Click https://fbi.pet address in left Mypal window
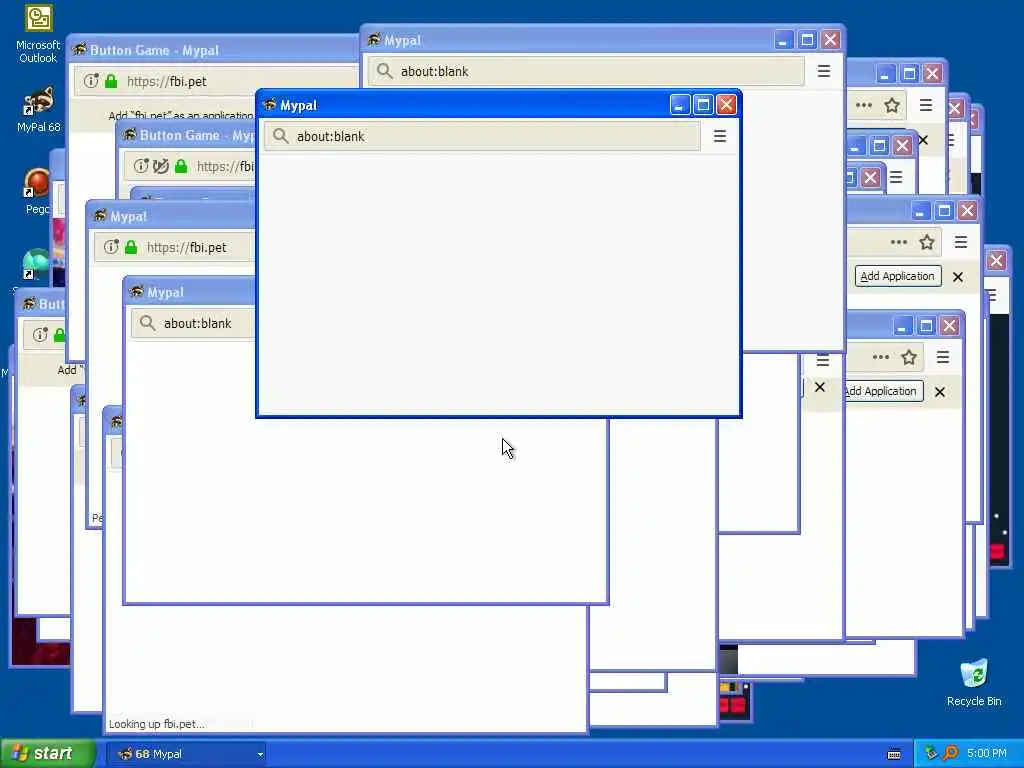Viewport: 1024px width, 768px height. [187, 248]
